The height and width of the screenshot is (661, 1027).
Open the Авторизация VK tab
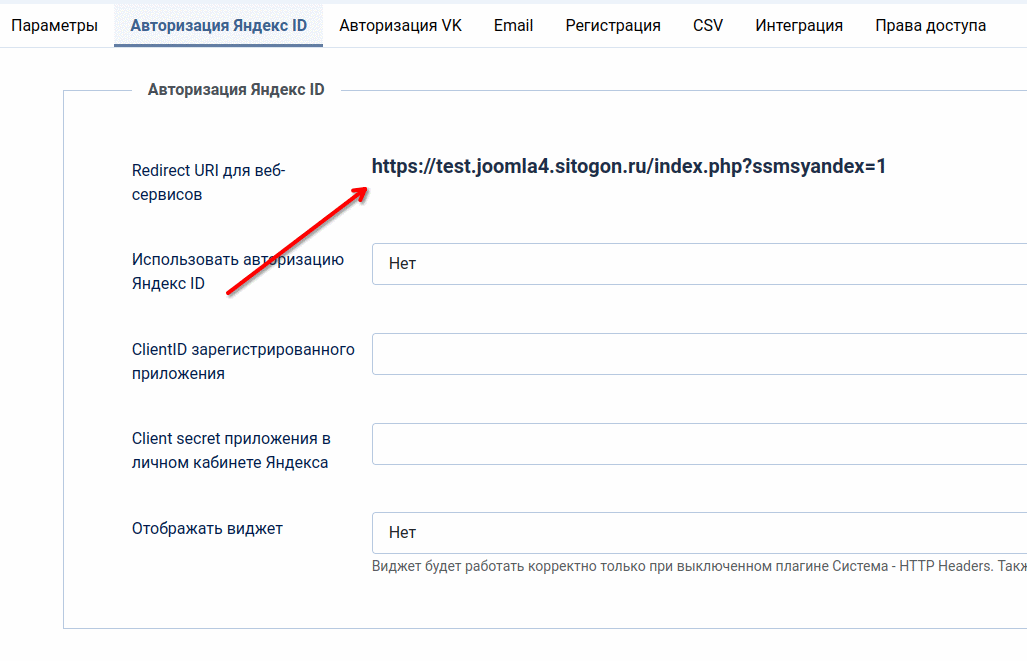(400, 26)
